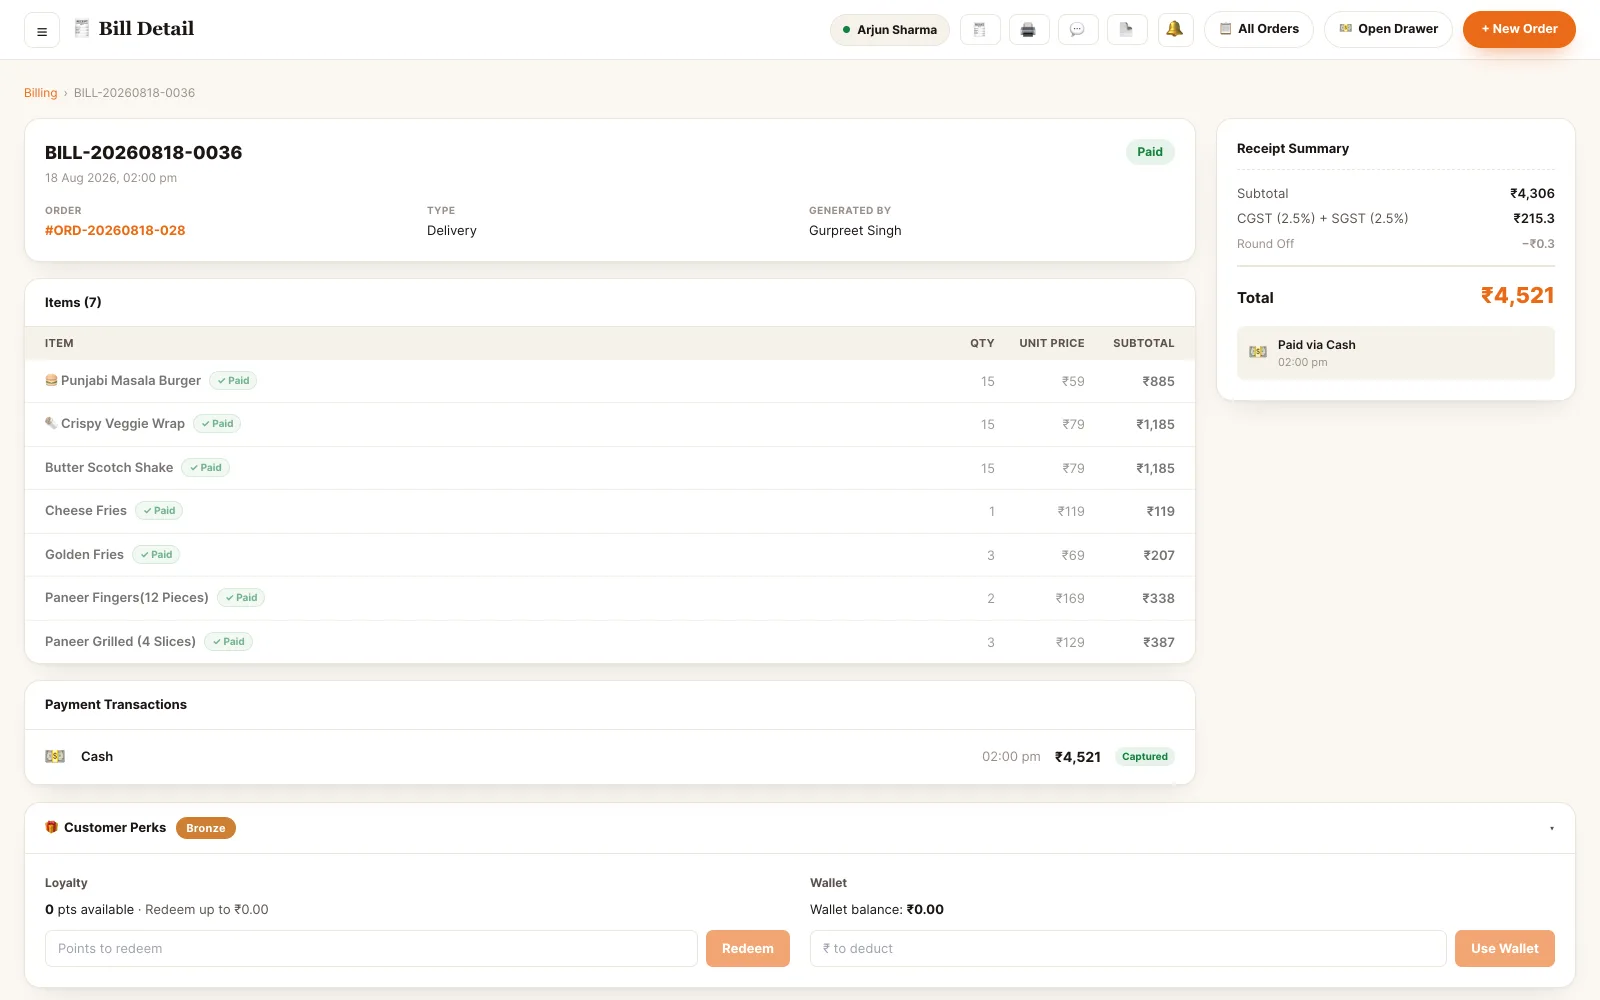
Task: Click the ₹215.3 tax value
Action: [1533, 219]
